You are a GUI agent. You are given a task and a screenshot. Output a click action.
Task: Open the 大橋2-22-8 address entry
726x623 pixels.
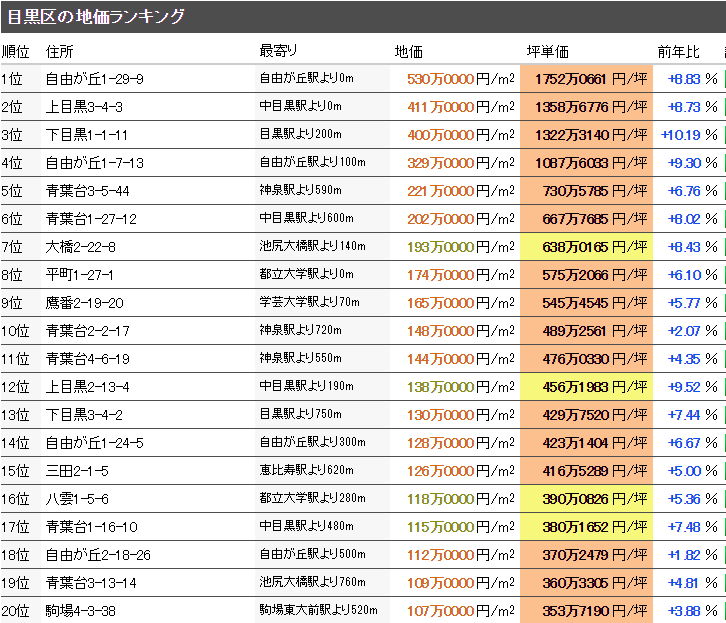pyautogui.click(x=81, y=247)
